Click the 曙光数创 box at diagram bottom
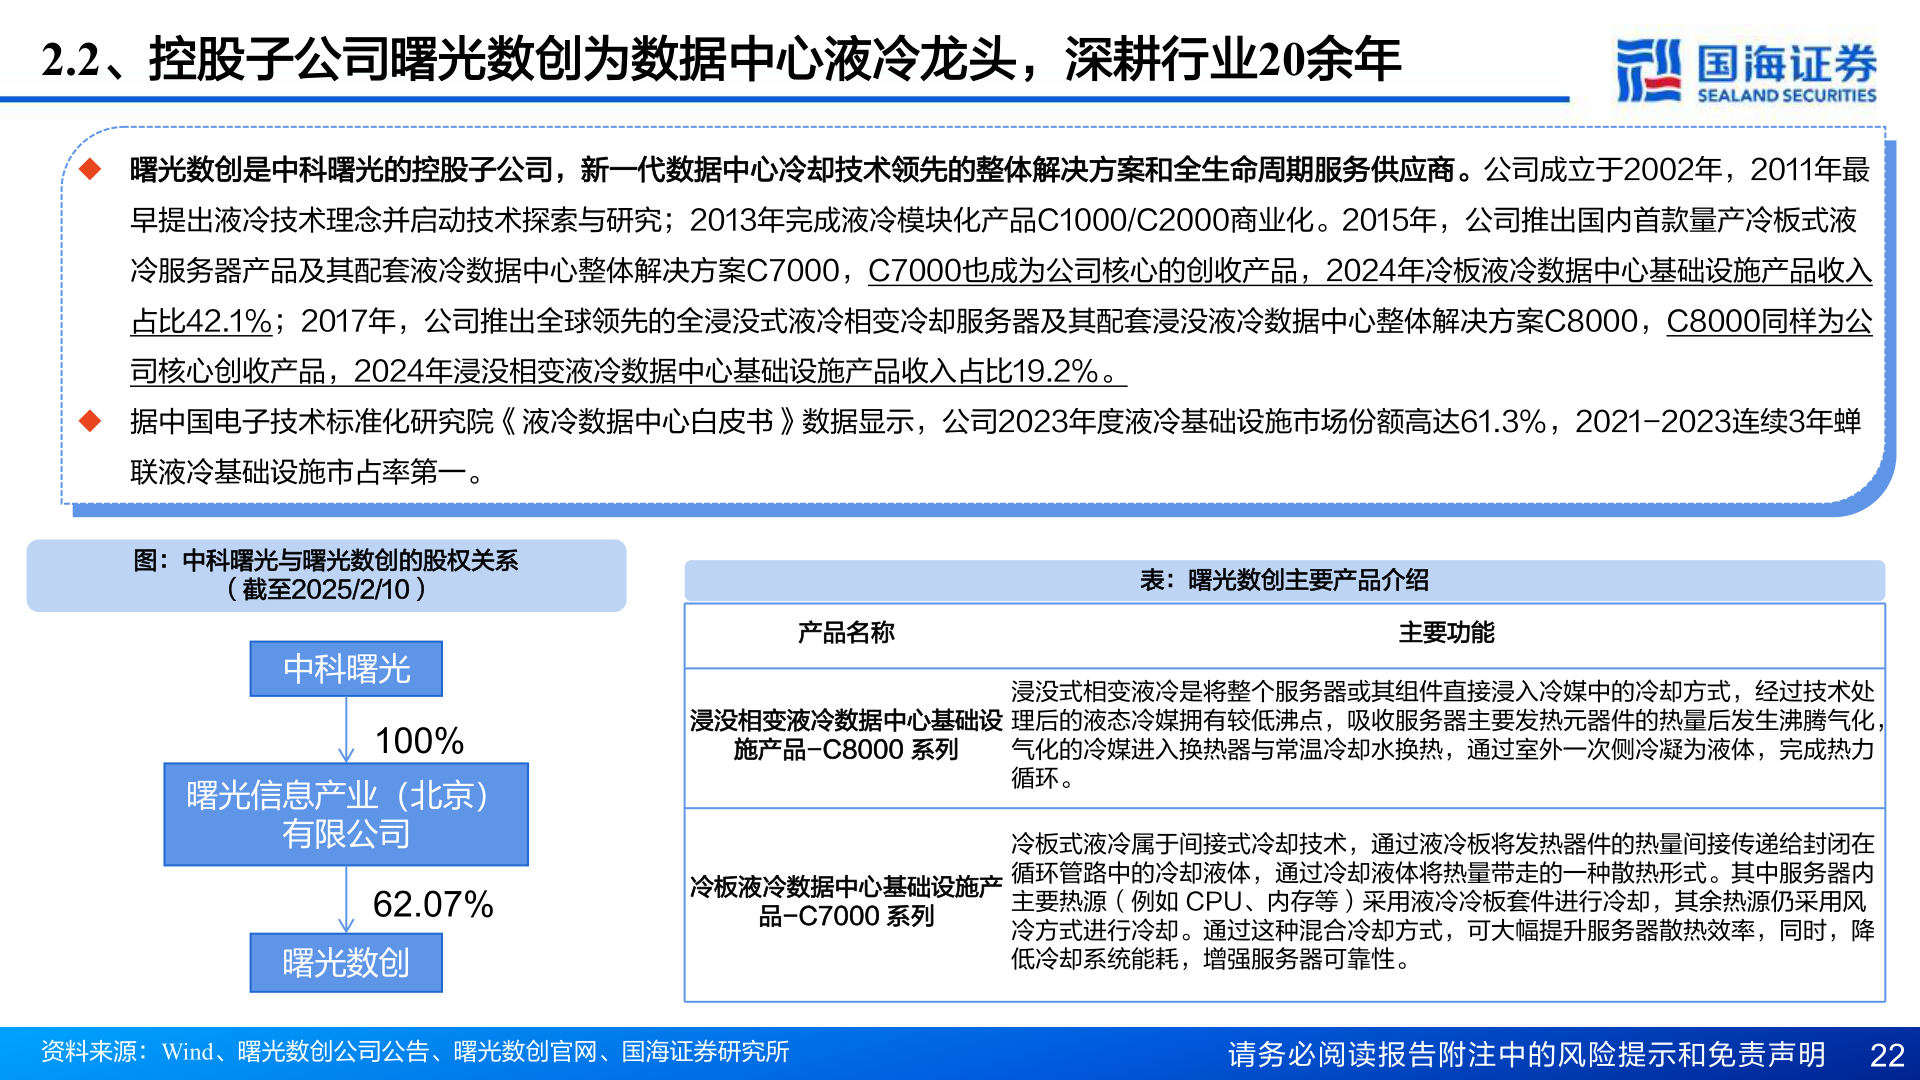 click(x=345, y=962)
